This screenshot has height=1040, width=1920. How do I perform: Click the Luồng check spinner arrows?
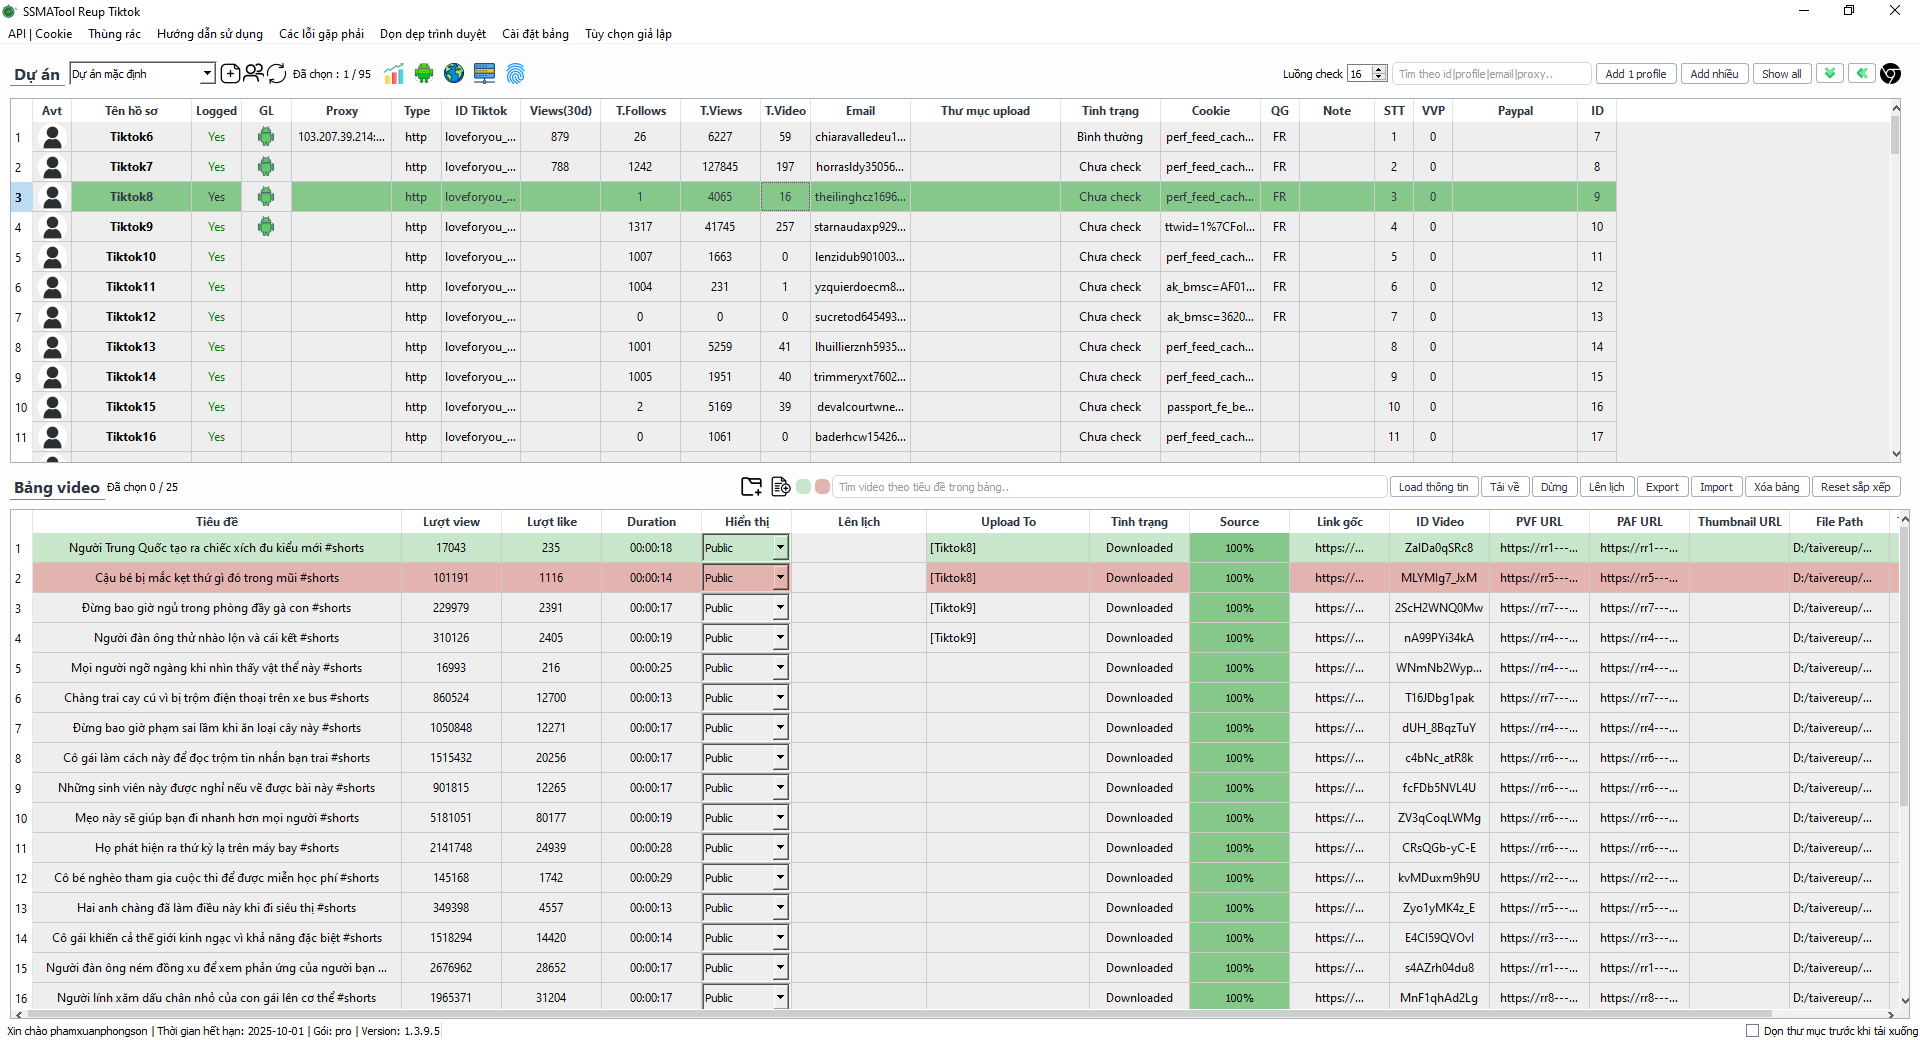[1379, 73]
